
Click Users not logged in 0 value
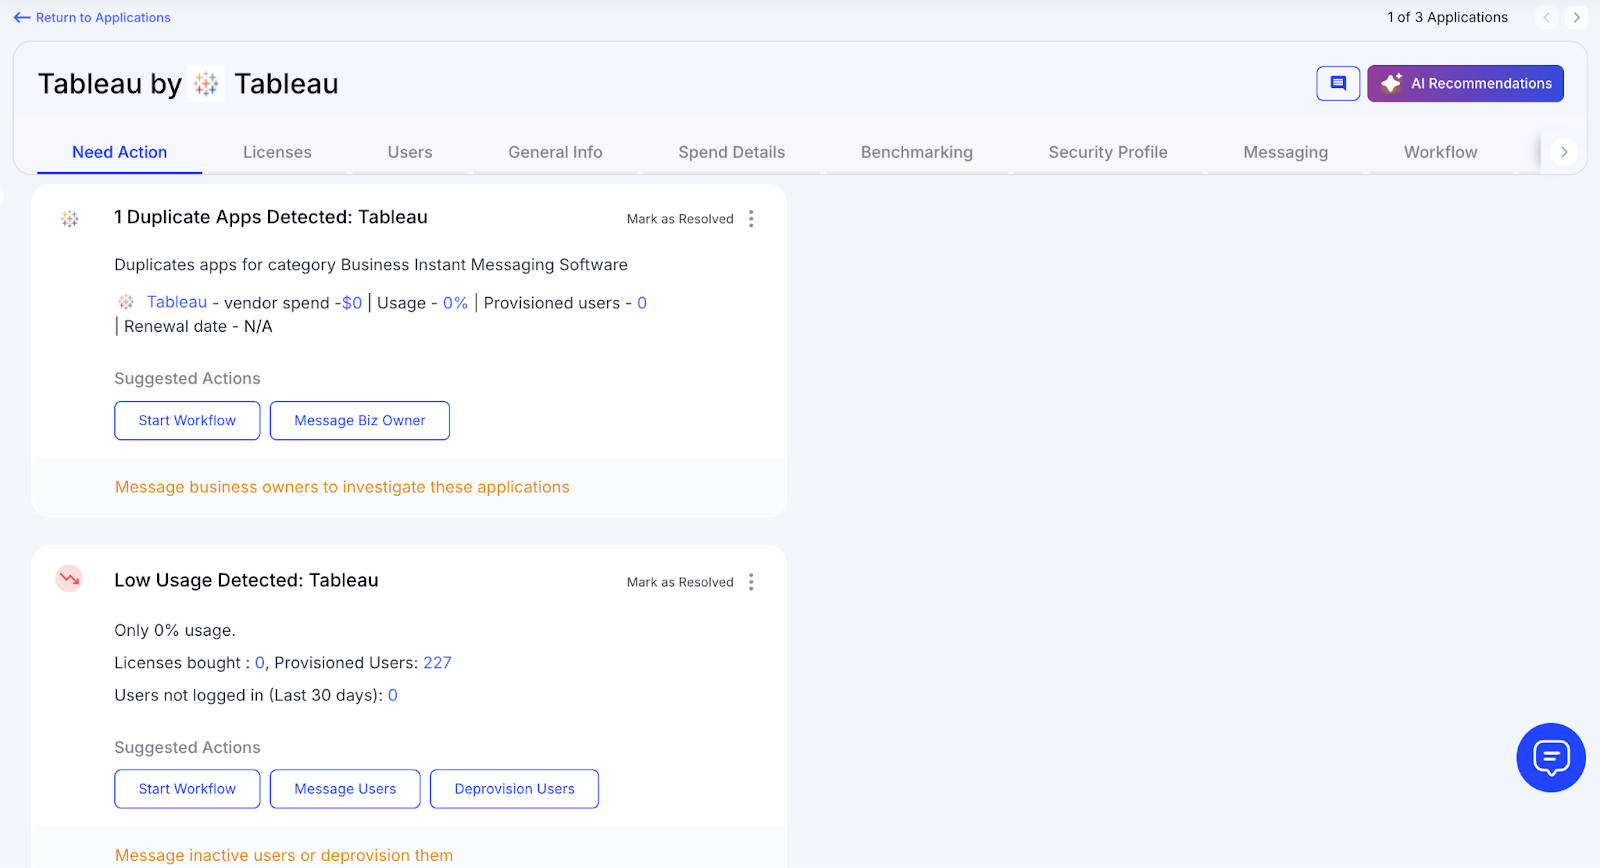coord(393,695)
